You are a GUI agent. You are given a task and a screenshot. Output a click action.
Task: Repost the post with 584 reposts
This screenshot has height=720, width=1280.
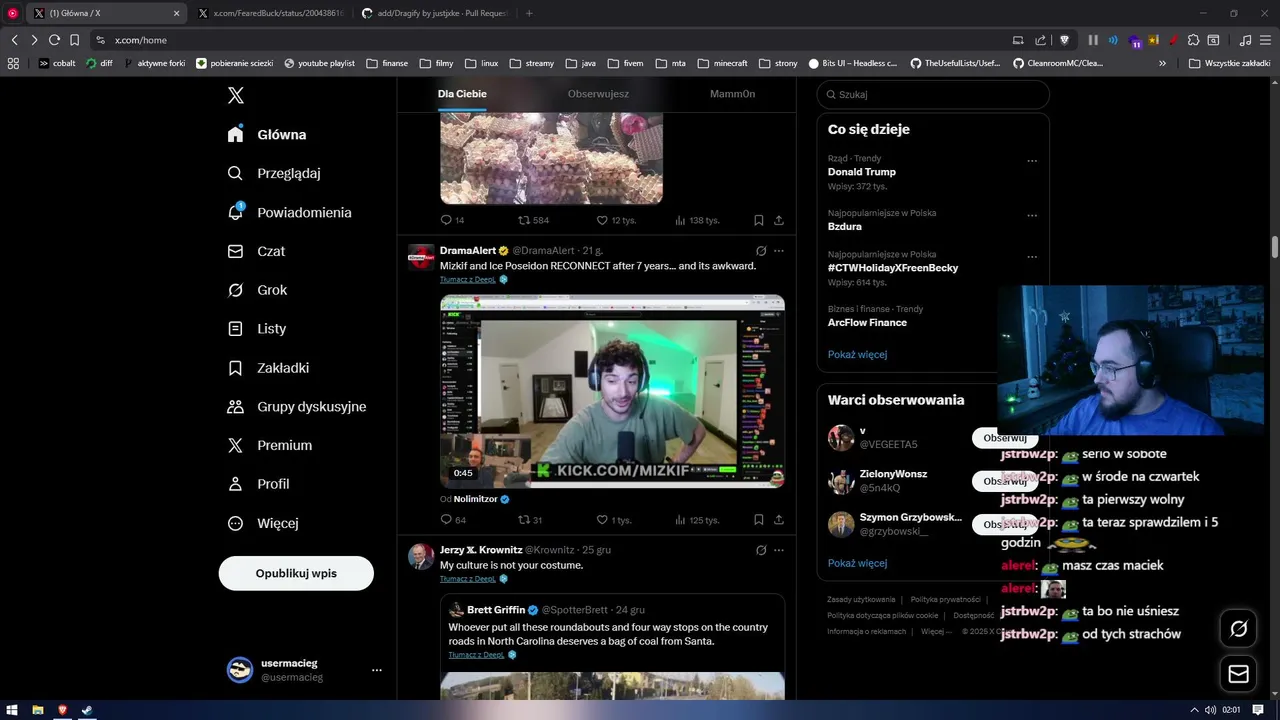533,220
